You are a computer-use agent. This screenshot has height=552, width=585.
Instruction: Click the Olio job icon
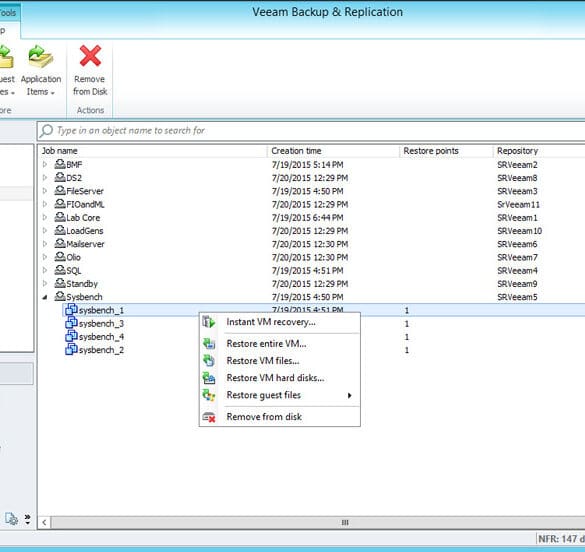pyautogui.click(x=60, y=256)
